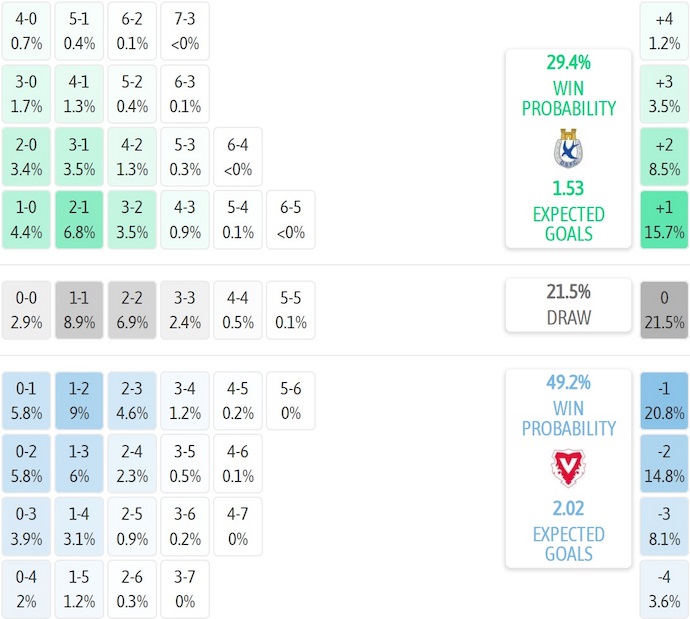Image resolution: width=690 pixels, height=619 pixels.
Task: Open the 21.5% Draw summary box
Action: (x=568, y=305)
